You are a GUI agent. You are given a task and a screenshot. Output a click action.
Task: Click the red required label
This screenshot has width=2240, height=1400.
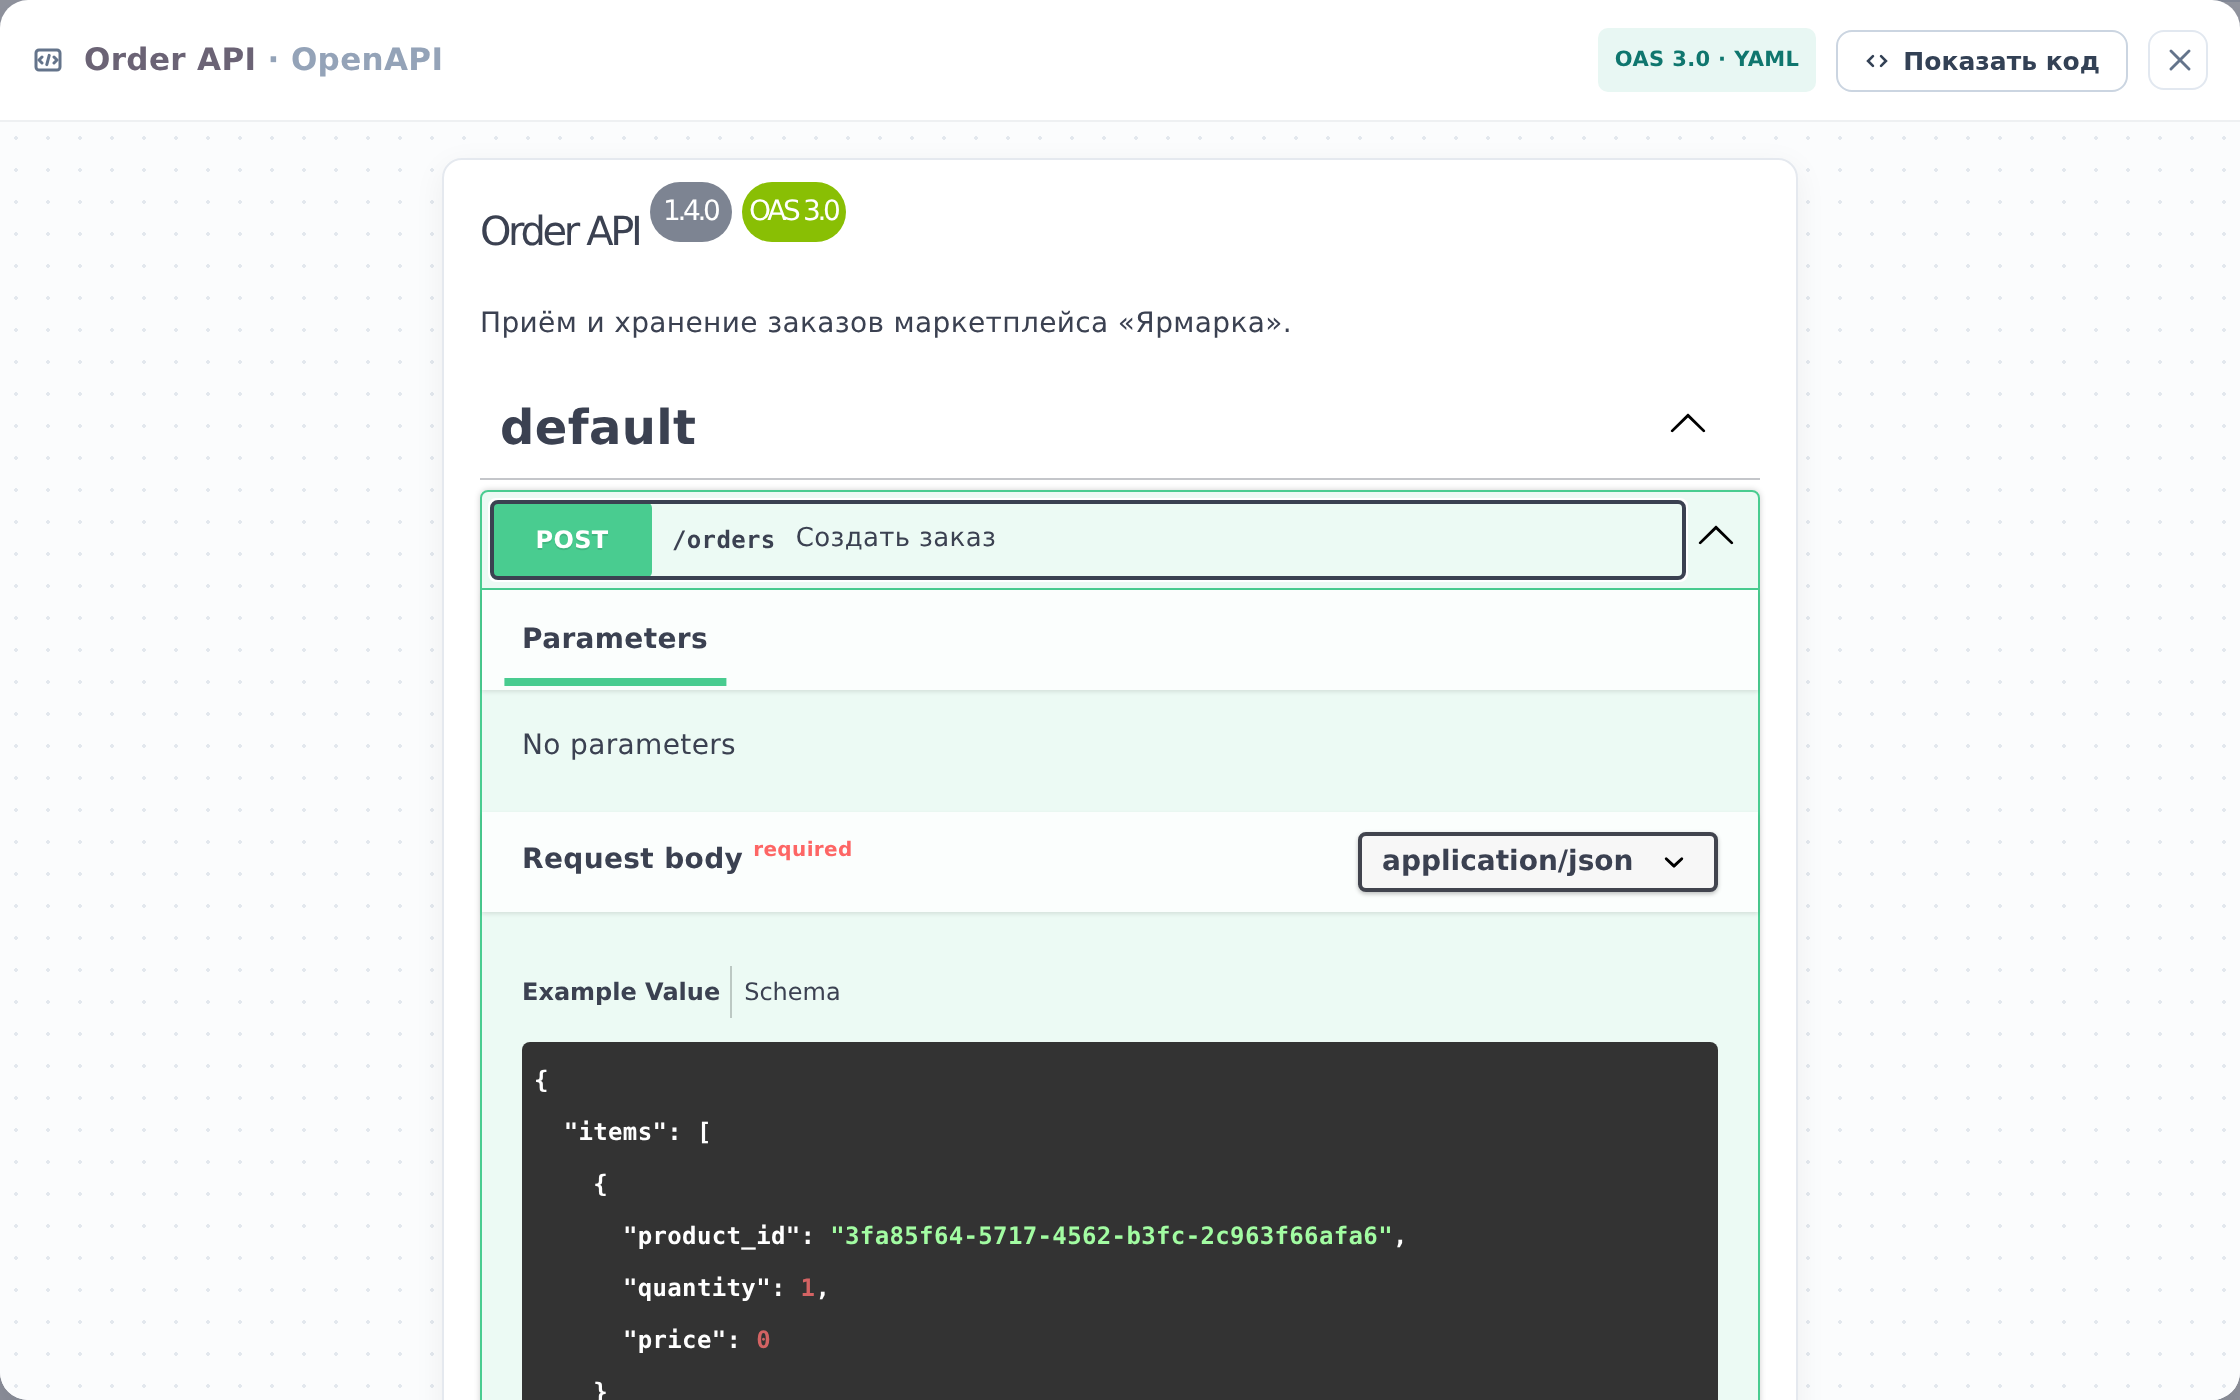[802, 849]
